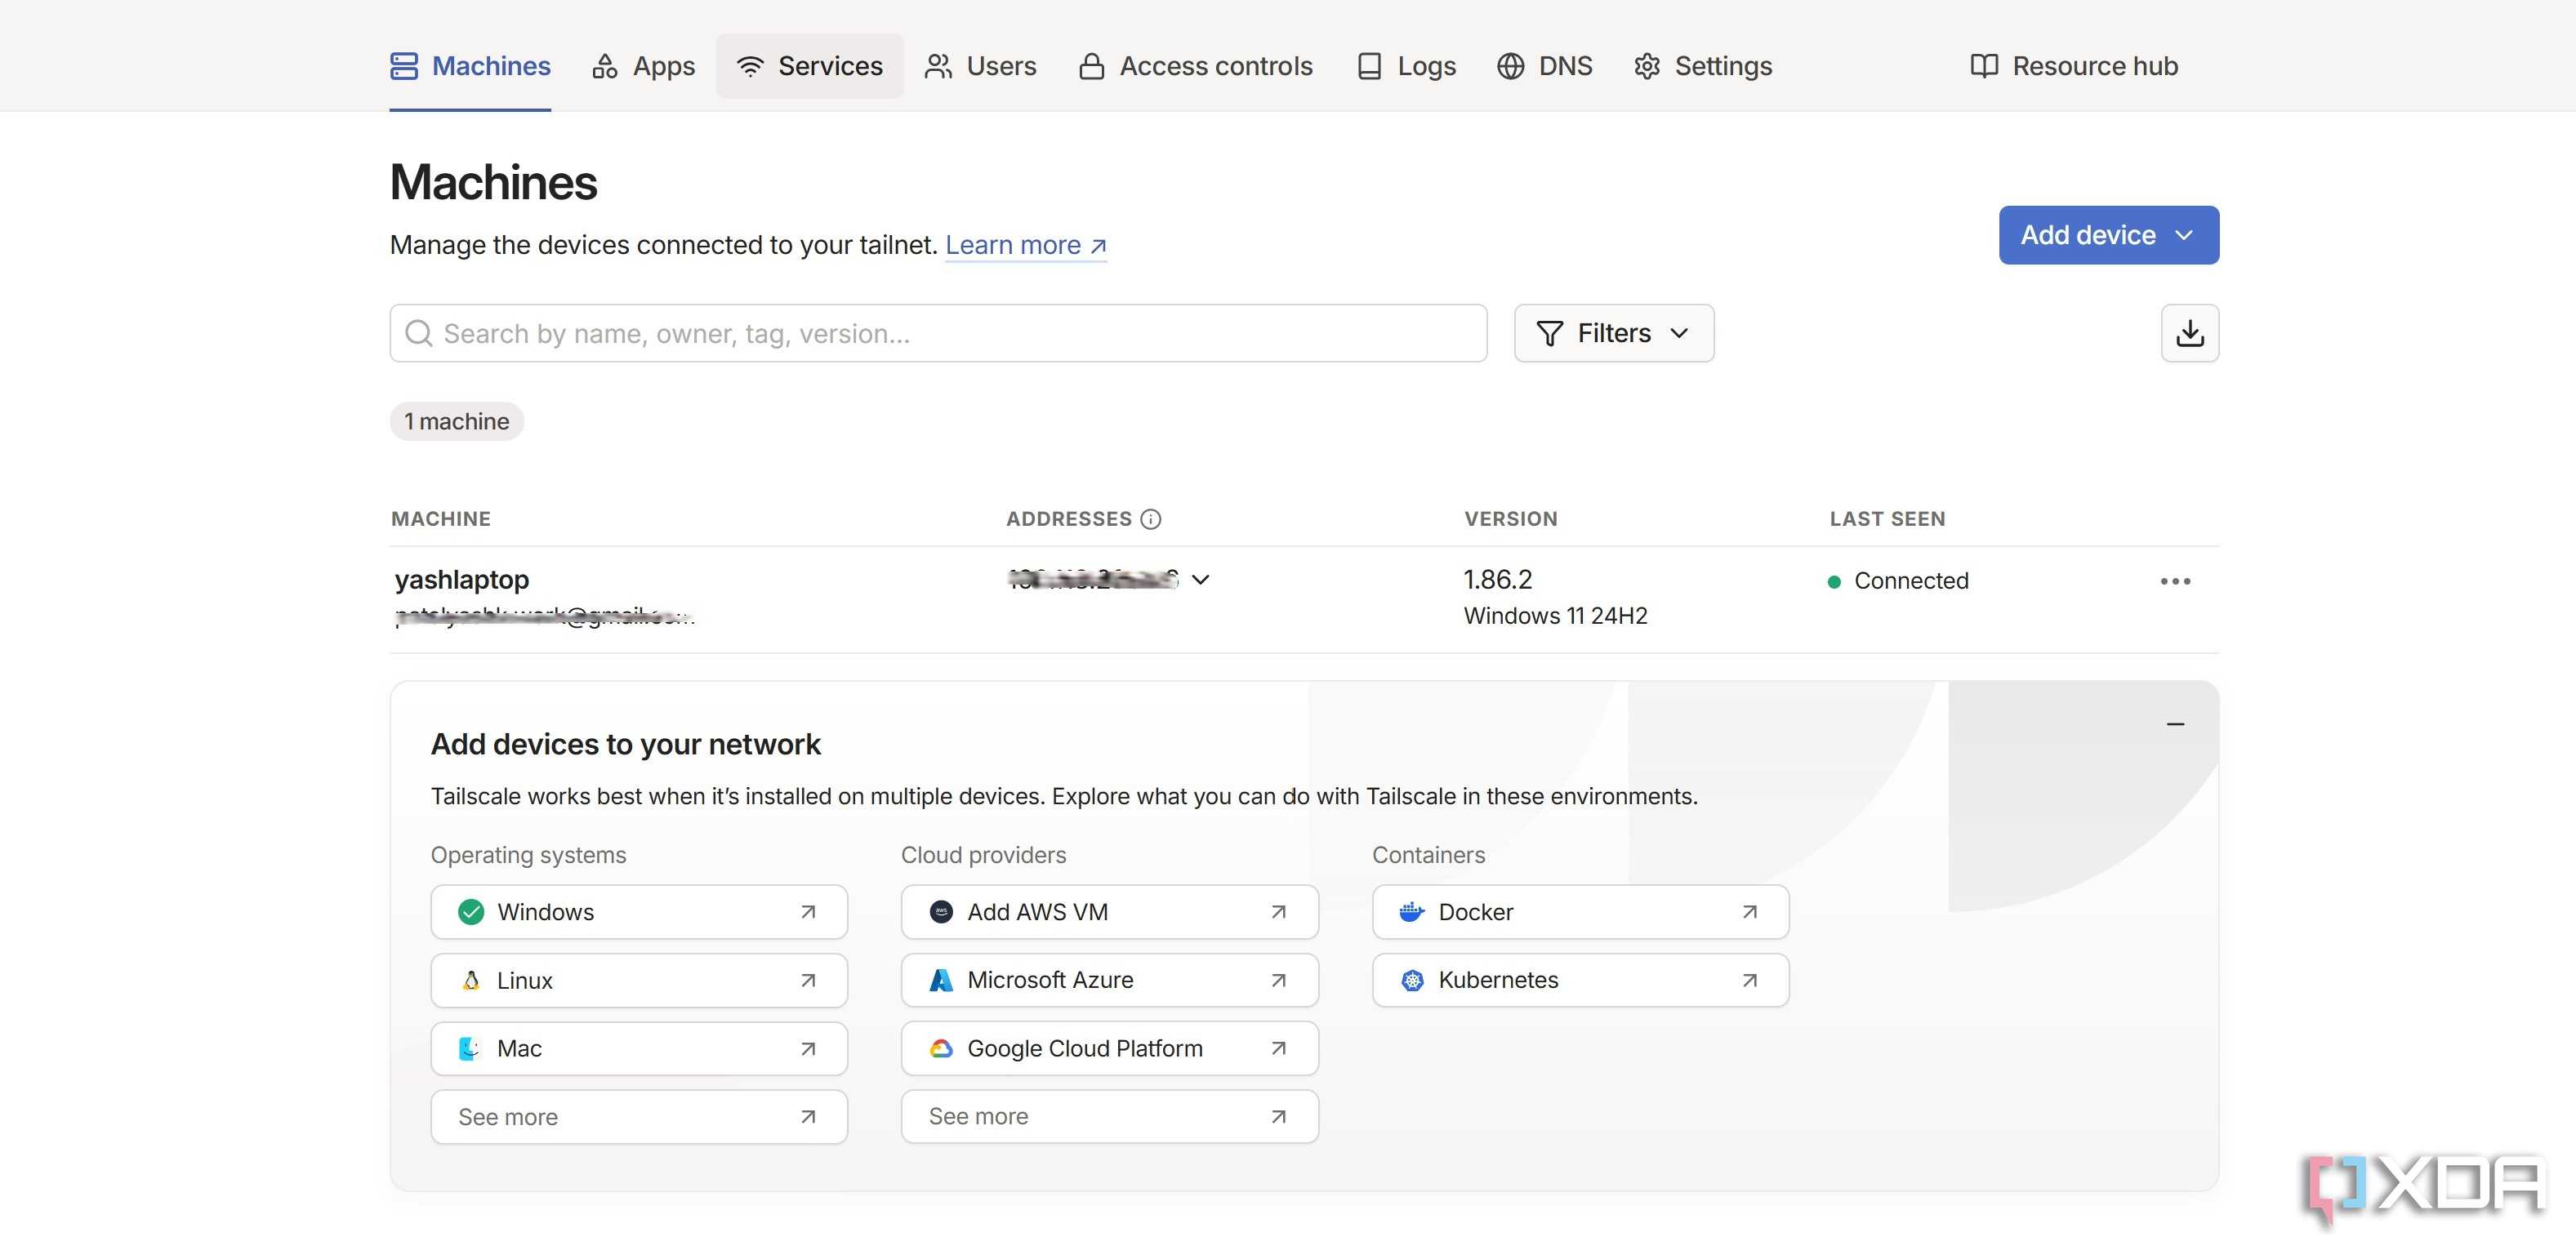Click the MACHINE column header

441,519
